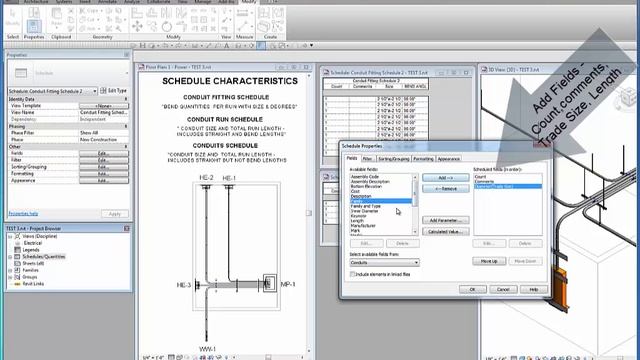640x360 pixels.
Task: Switch to the Filter tab in Schedule Properties
Action: (x=367, y=159)
